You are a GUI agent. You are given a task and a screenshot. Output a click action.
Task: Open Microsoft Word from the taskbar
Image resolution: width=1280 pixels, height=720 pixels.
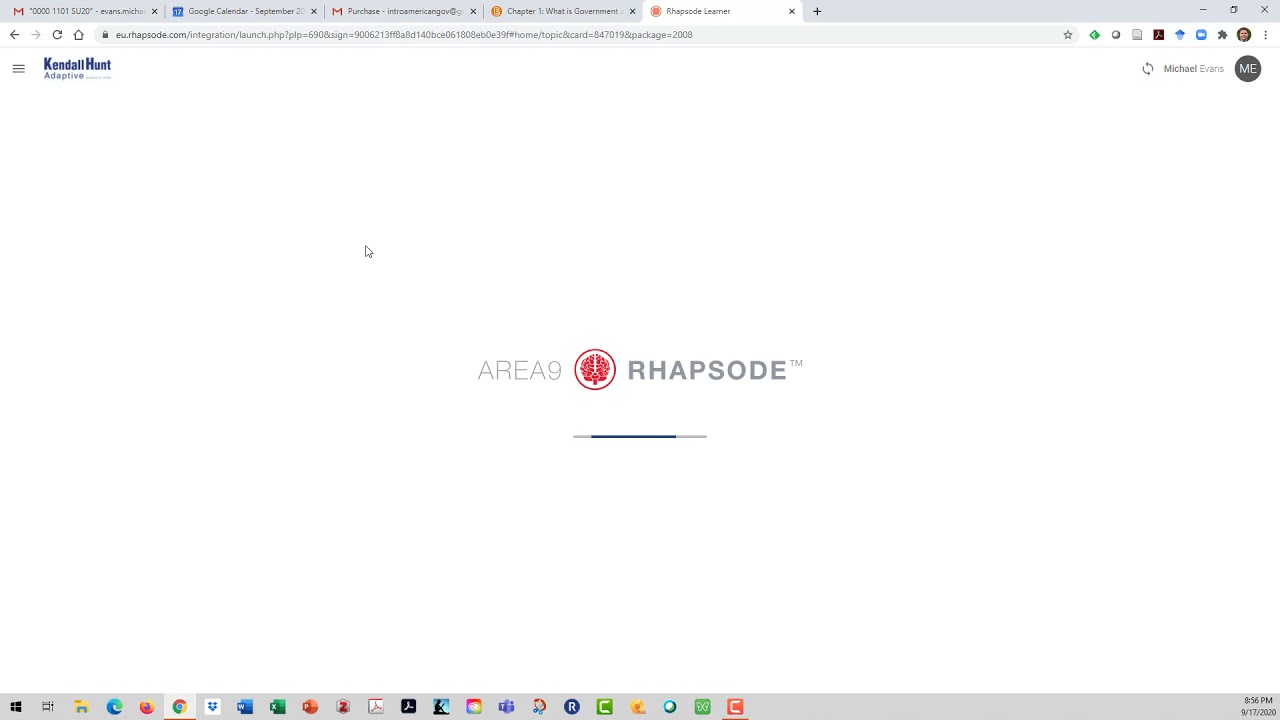pyautogui.click(x=245, y=707)
